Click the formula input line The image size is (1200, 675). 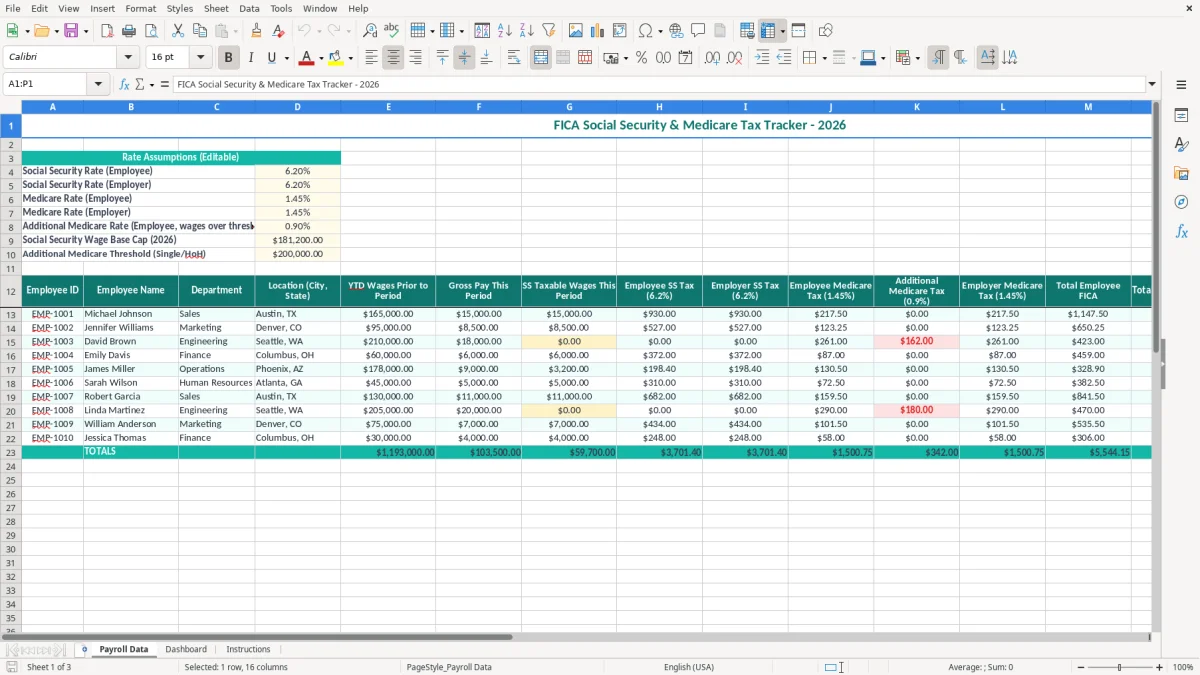pos(658,85)
